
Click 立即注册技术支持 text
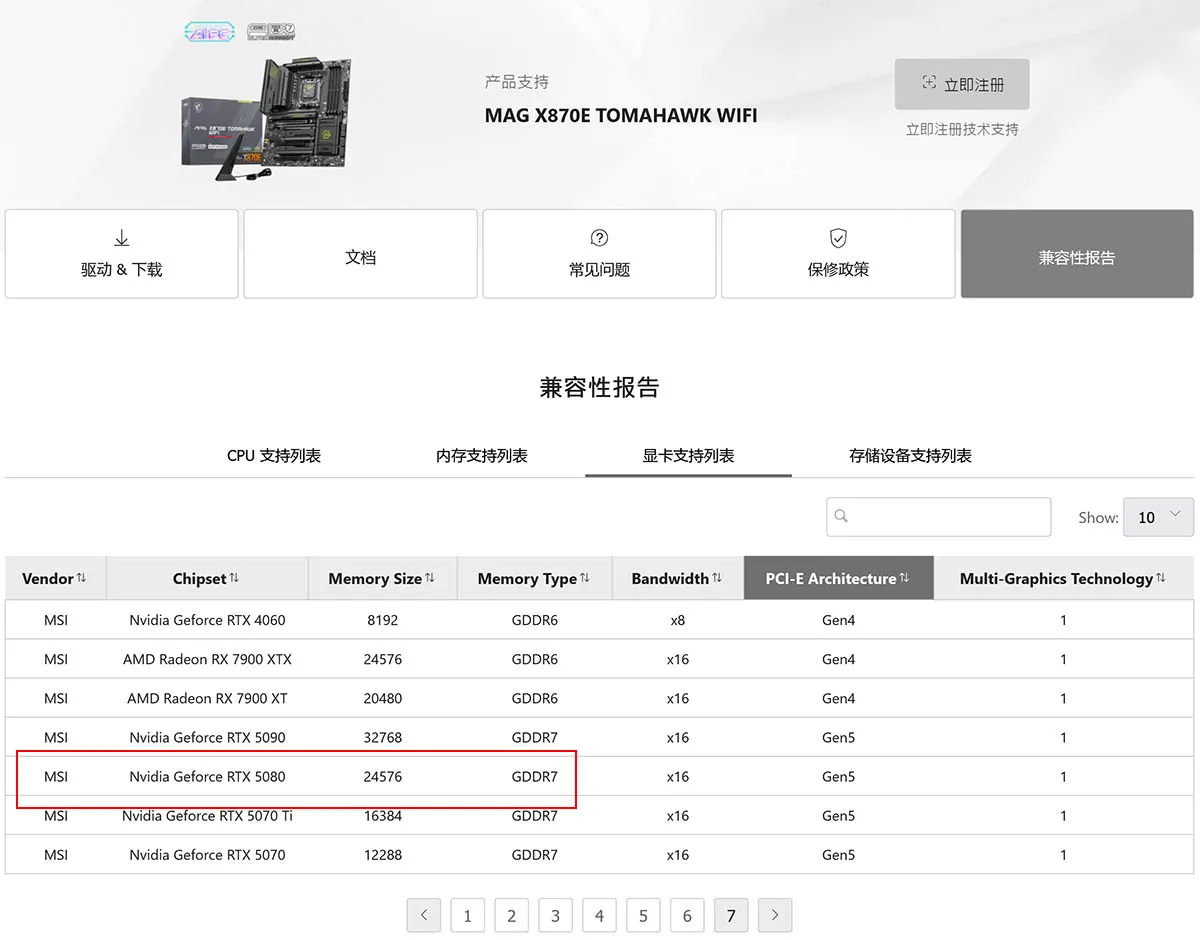tap(962, 129)
